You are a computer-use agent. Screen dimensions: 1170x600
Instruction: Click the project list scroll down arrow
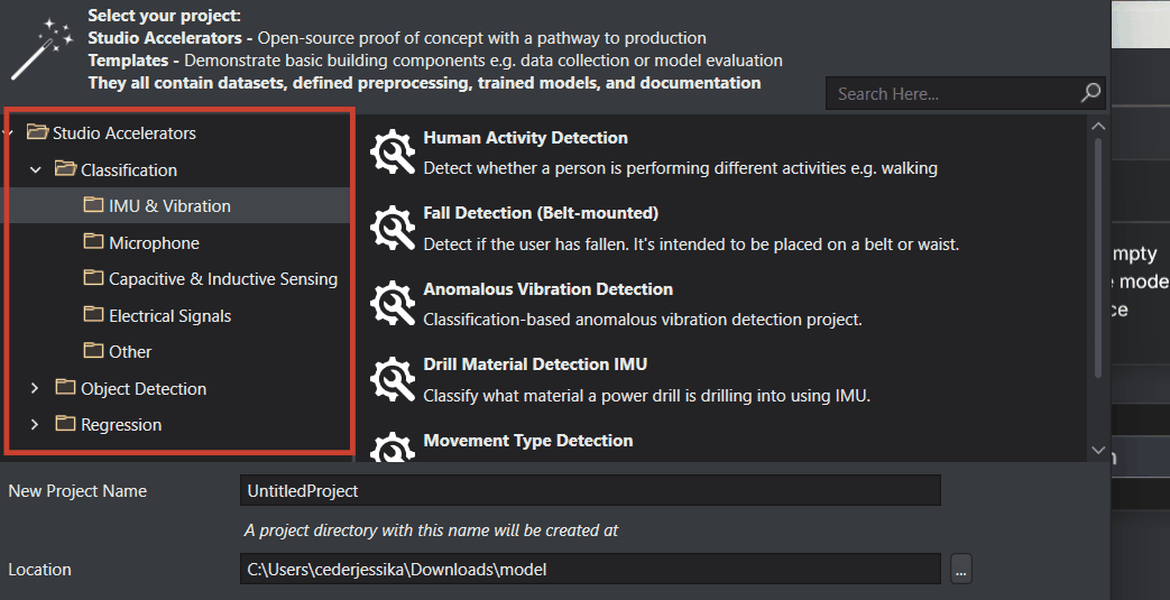[1098, 450]
